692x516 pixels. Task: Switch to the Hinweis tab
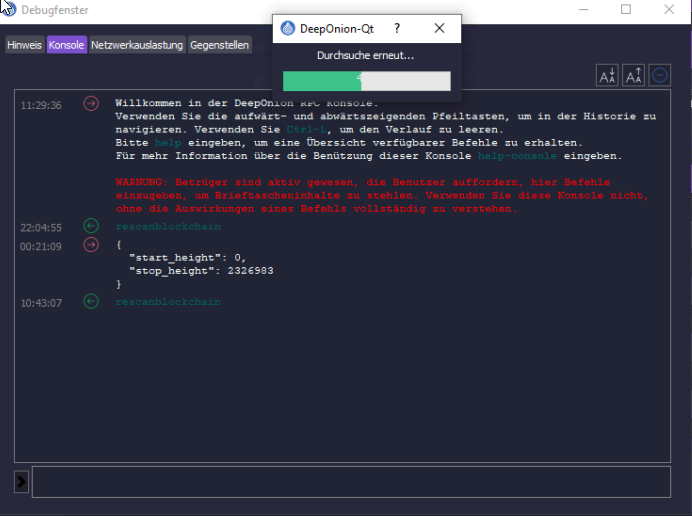(24, 45)
